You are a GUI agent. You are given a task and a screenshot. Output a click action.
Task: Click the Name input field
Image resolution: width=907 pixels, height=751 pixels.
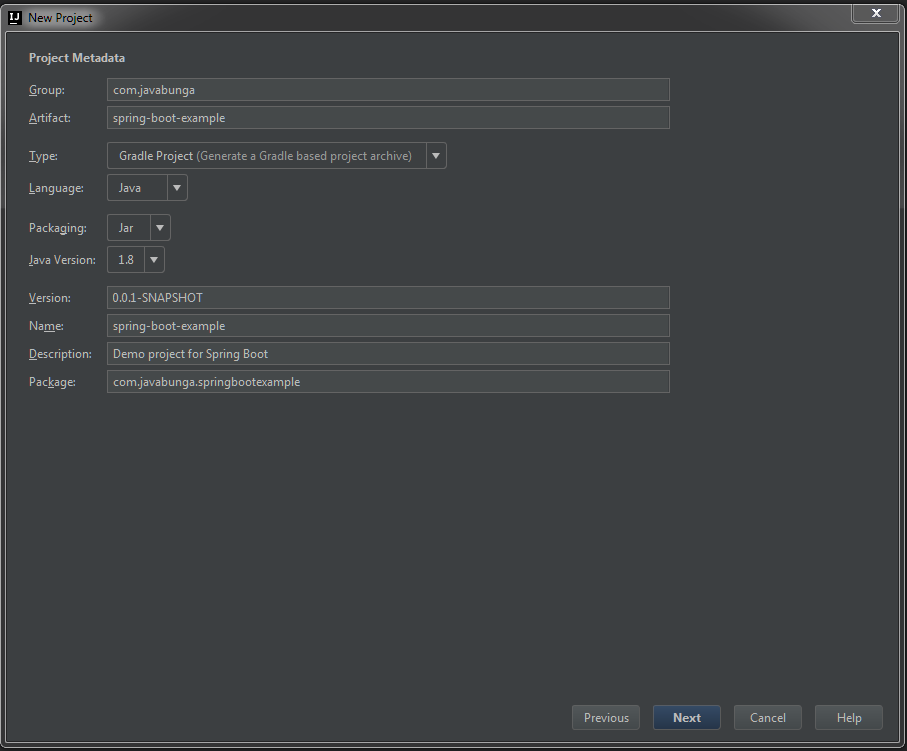(388, 326)
